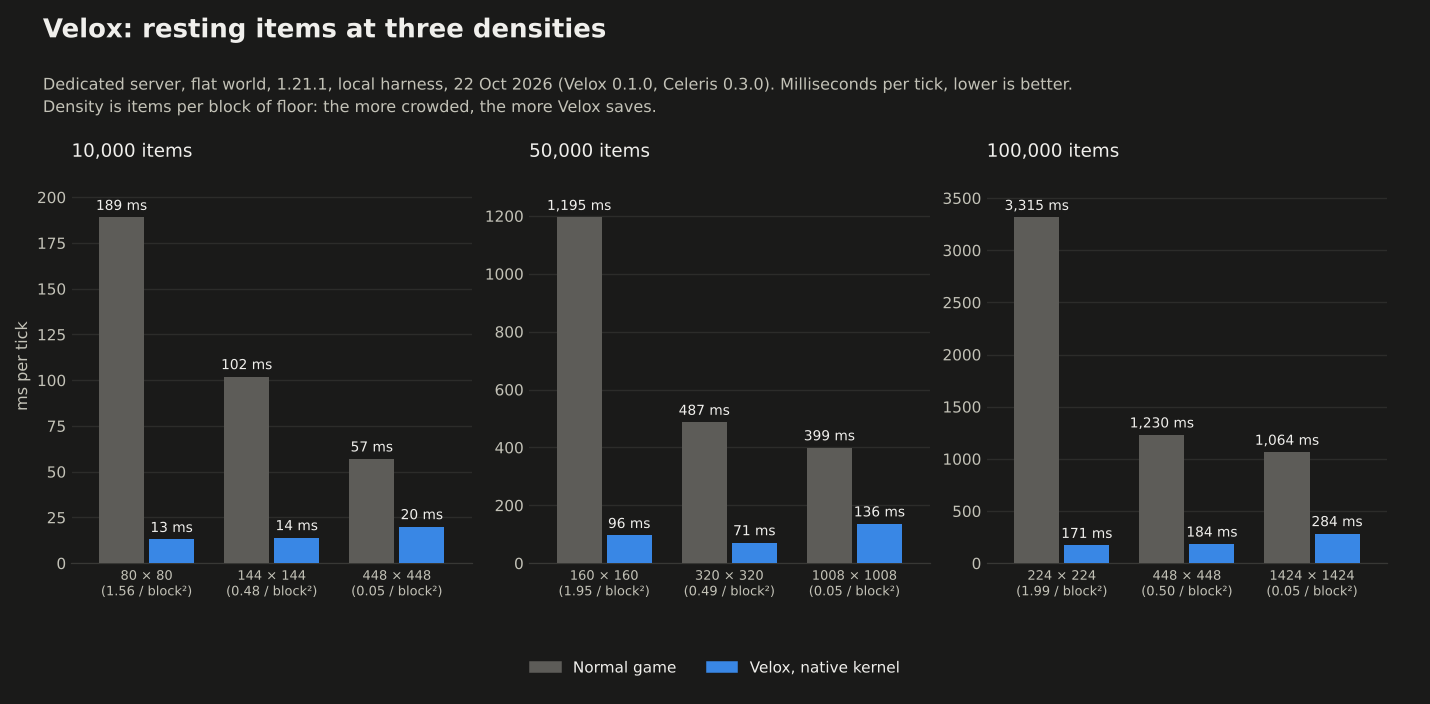Click the 3,315 ms gray bar
Image resolution: width=1430 pixels, height=704 pixels.
pyautogui.click(x=1036, y=390)
